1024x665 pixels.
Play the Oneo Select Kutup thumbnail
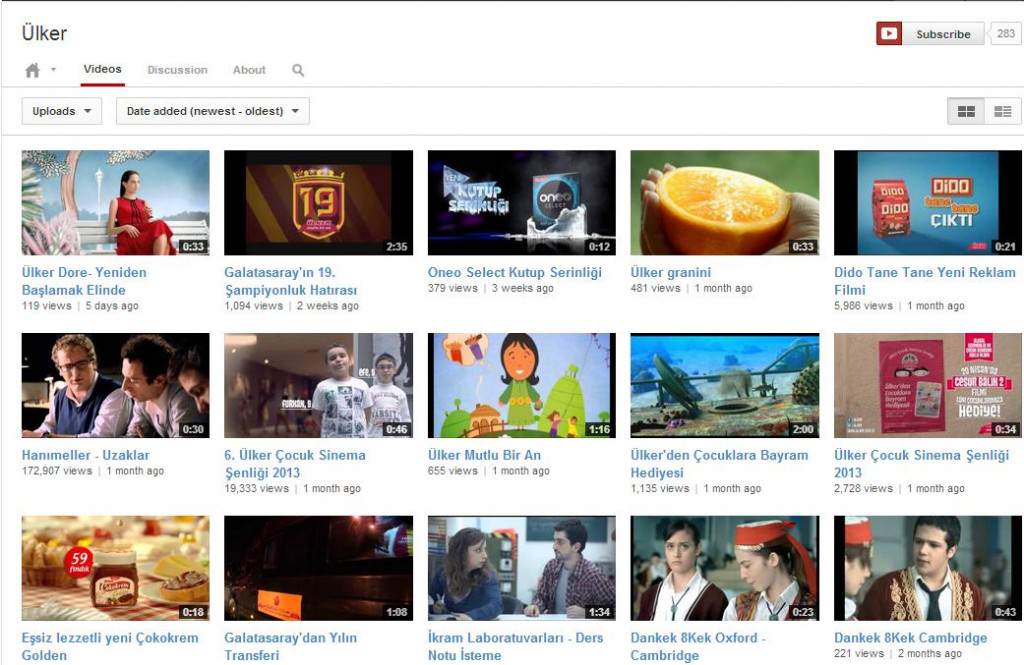coord(522,203)
